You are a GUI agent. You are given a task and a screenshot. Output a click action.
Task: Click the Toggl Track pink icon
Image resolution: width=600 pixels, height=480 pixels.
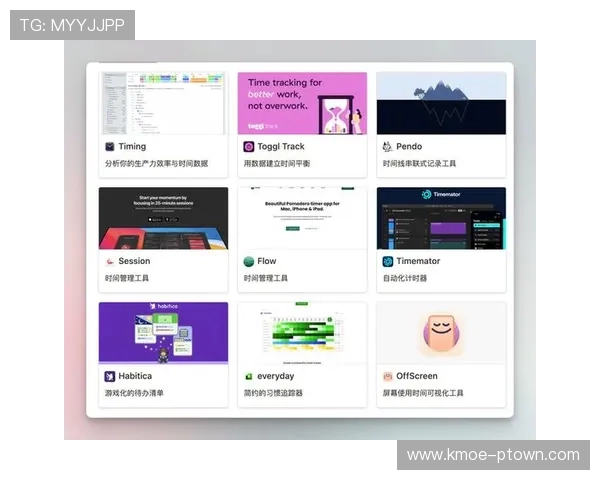point(249,147)
